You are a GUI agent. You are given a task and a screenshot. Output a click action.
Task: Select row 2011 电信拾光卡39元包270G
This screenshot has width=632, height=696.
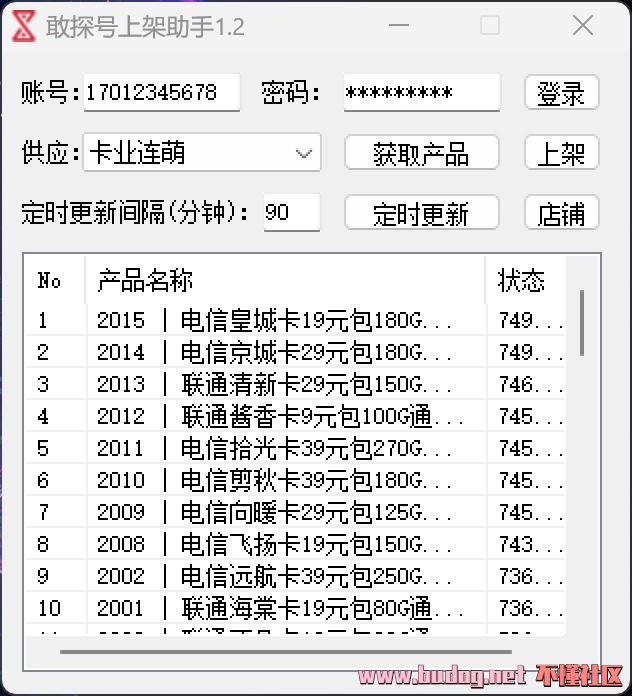point(295,448)
